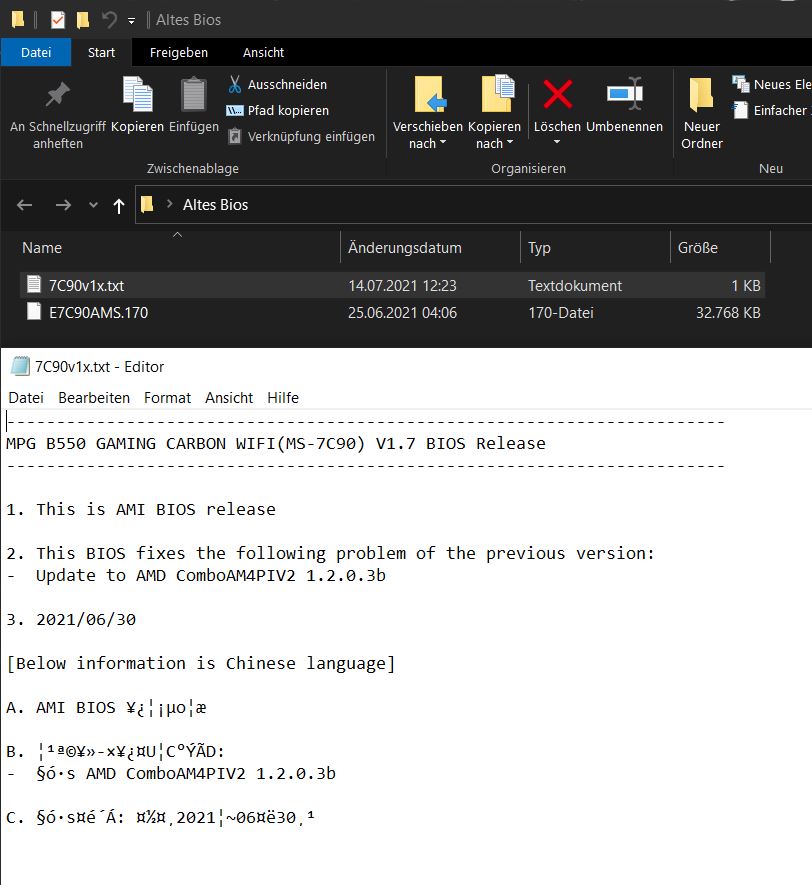Viewport: 812px width, 885px height.
Task: Click the Ausschneiden scissors button
Action: point(277,85)
